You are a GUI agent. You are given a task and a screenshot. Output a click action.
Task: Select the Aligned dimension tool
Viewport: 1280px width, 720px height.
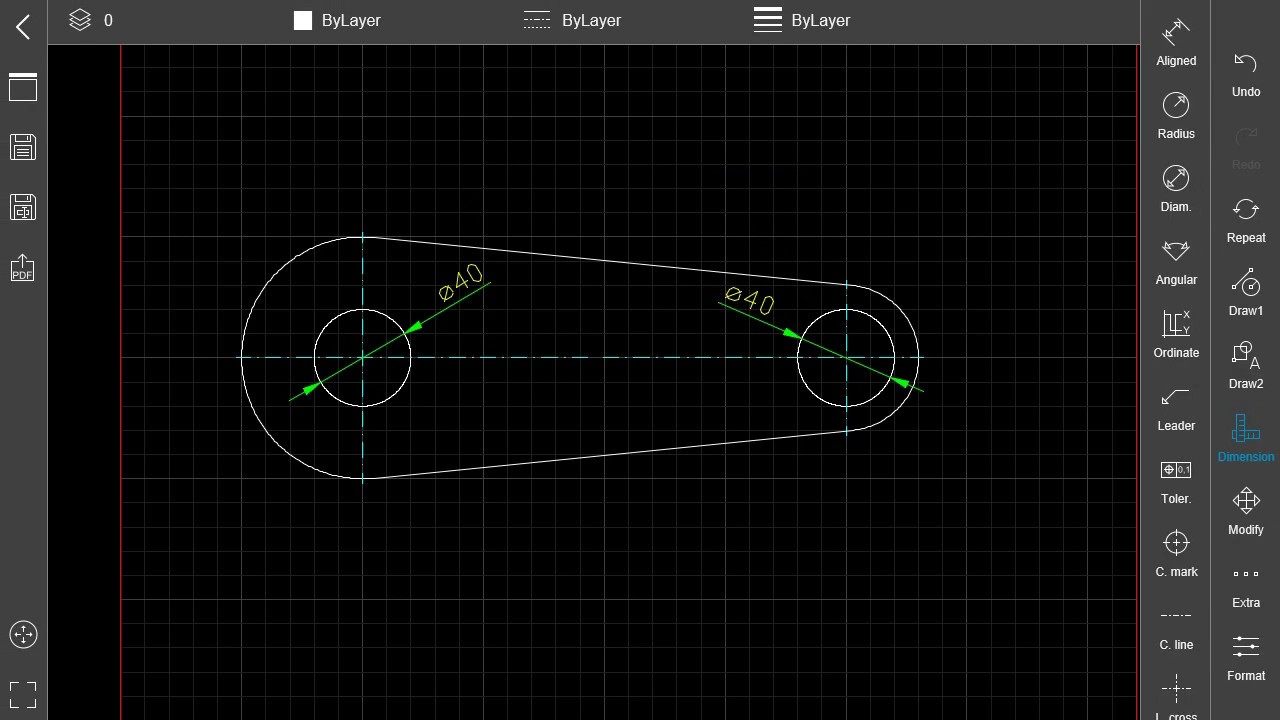1176,42
